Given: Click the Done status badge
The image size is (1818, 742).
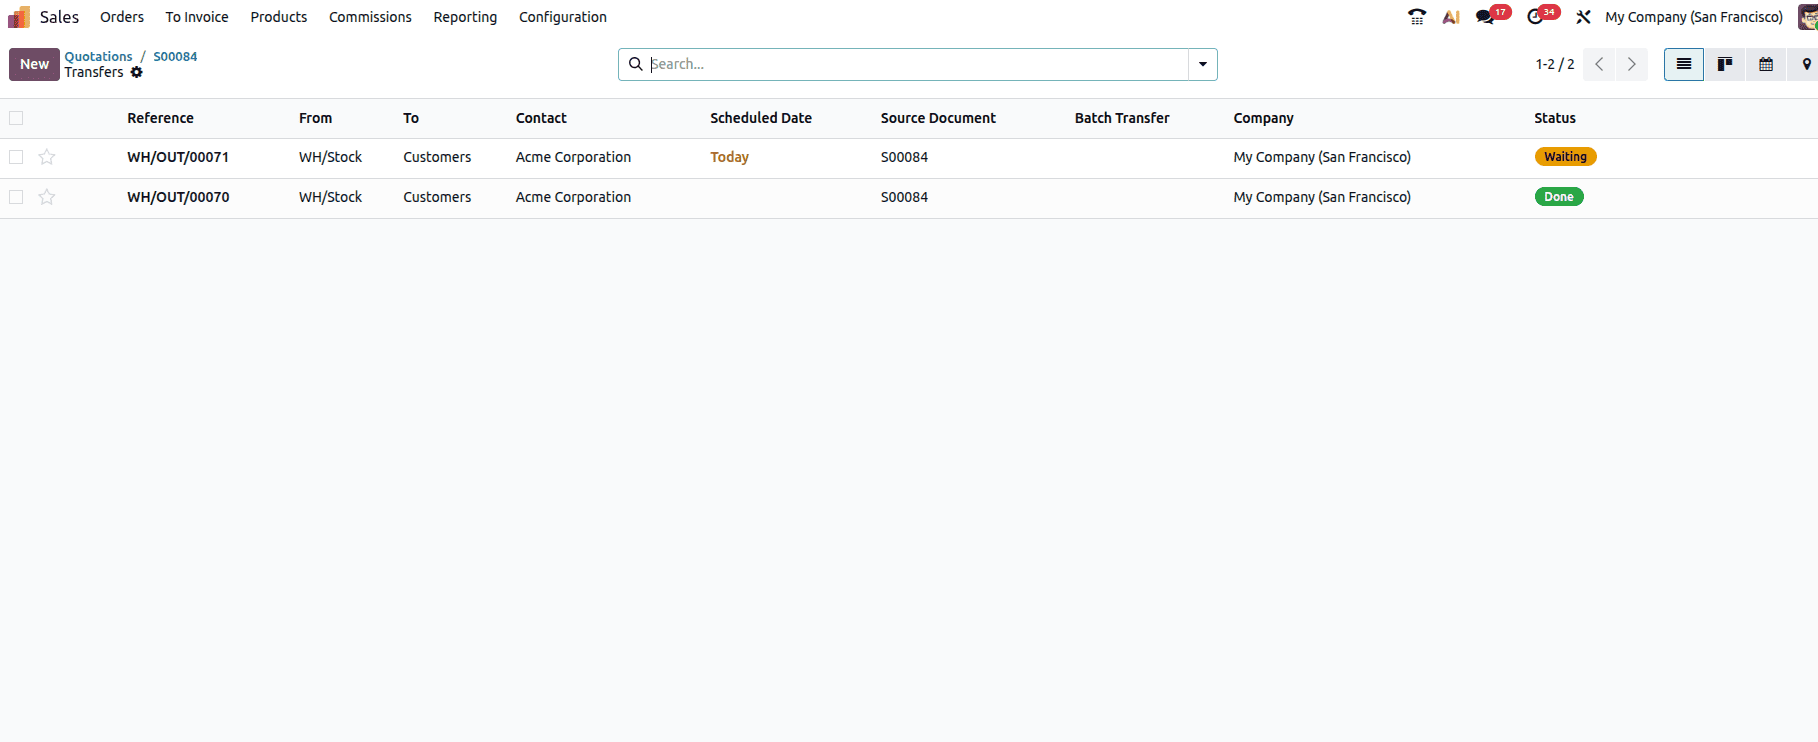Looking at the screenshot, I should tap(1559, 197).
